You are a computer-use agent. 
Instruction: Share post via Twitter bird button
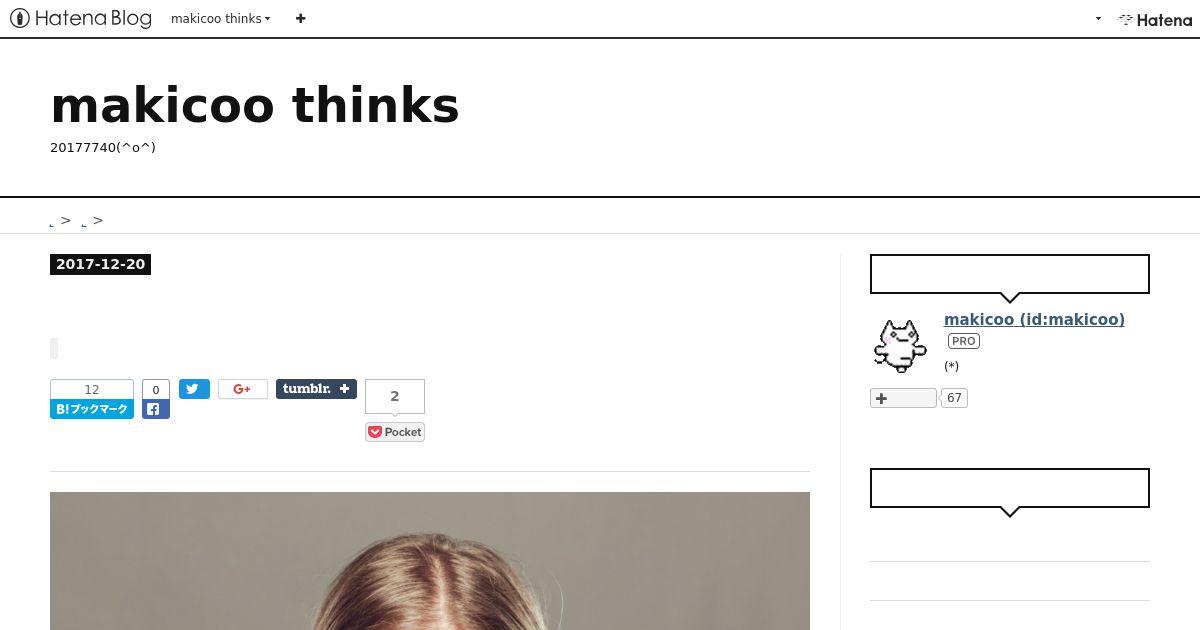[x=195, y=389]
